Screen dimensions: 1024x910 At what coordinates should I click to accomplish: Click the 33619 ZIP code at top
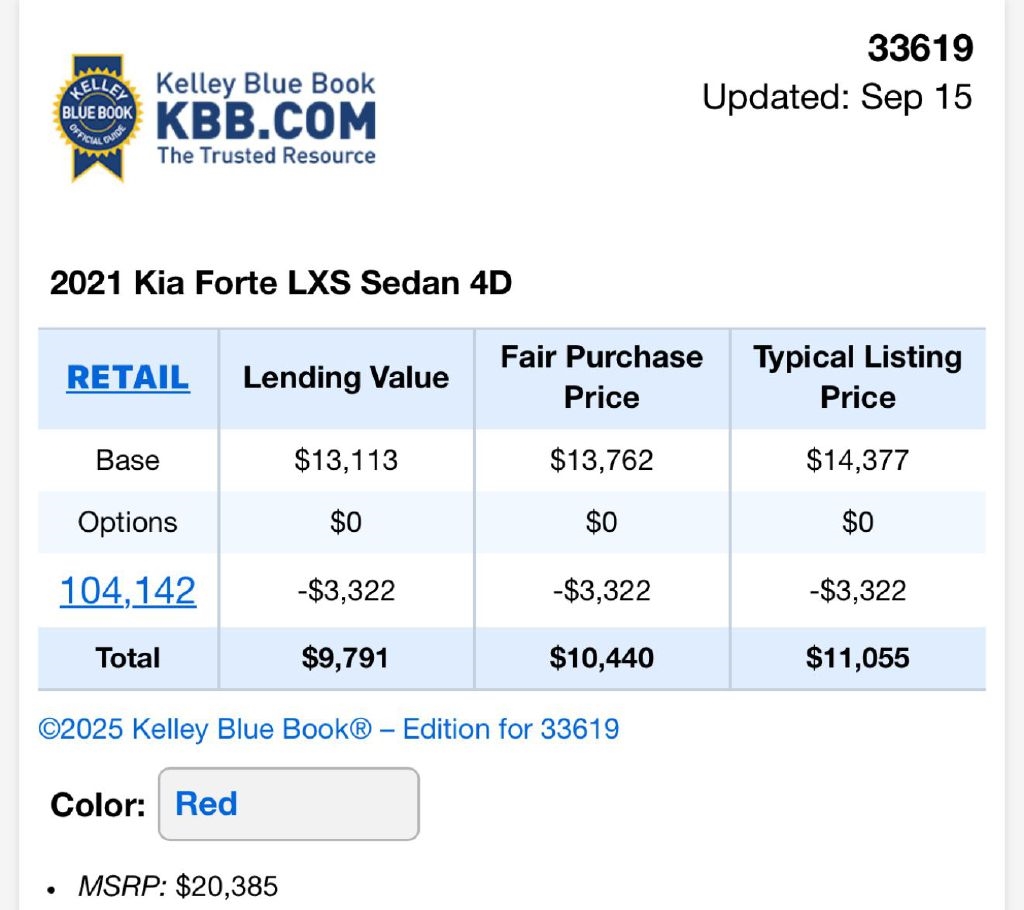coord(920,48)
